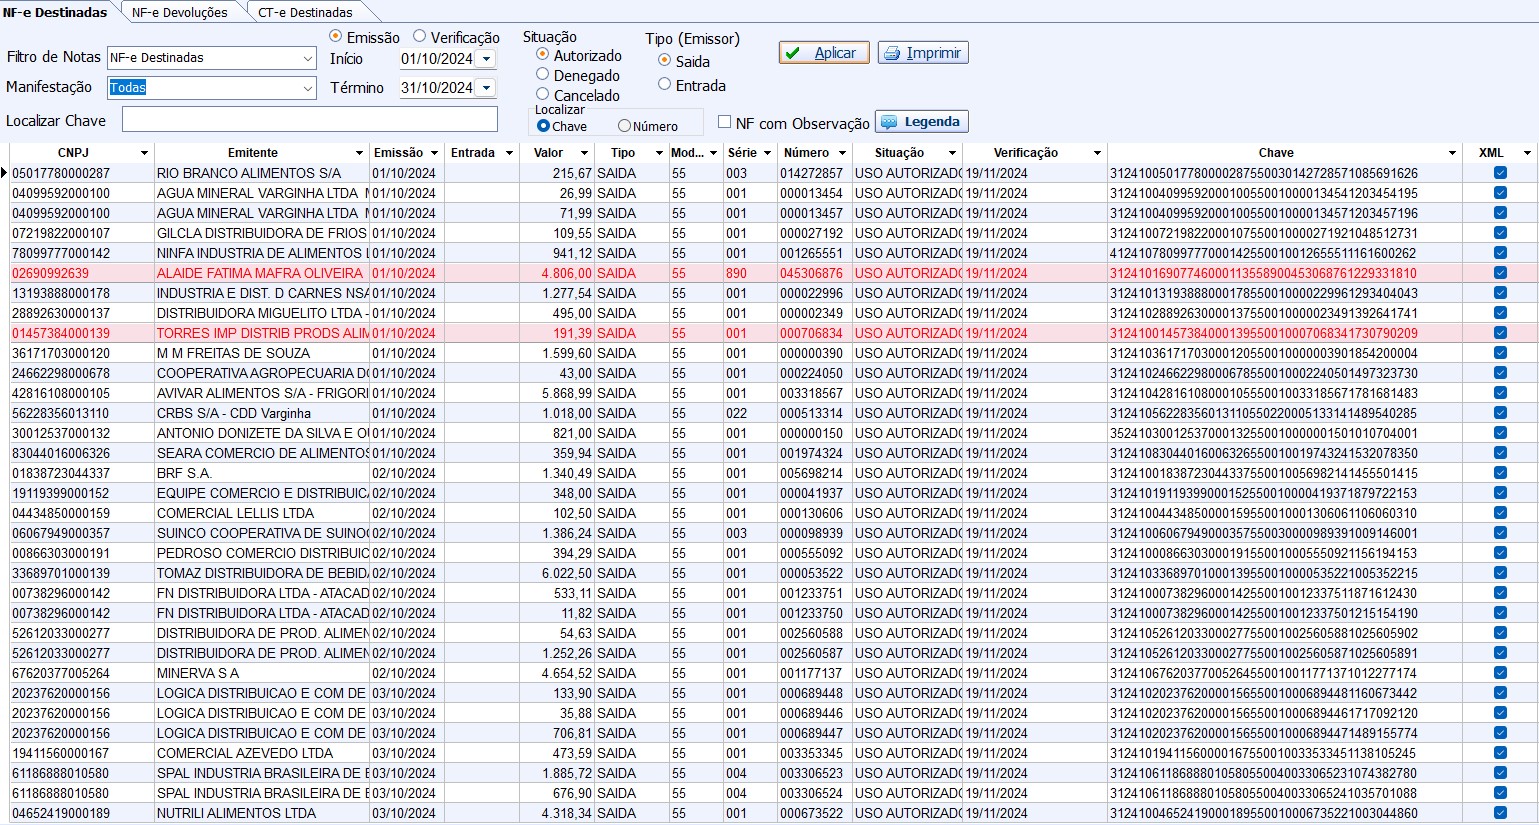1539x825 pixels.
Task: Click the Imprimir printer button
Action: pos(922,53)
